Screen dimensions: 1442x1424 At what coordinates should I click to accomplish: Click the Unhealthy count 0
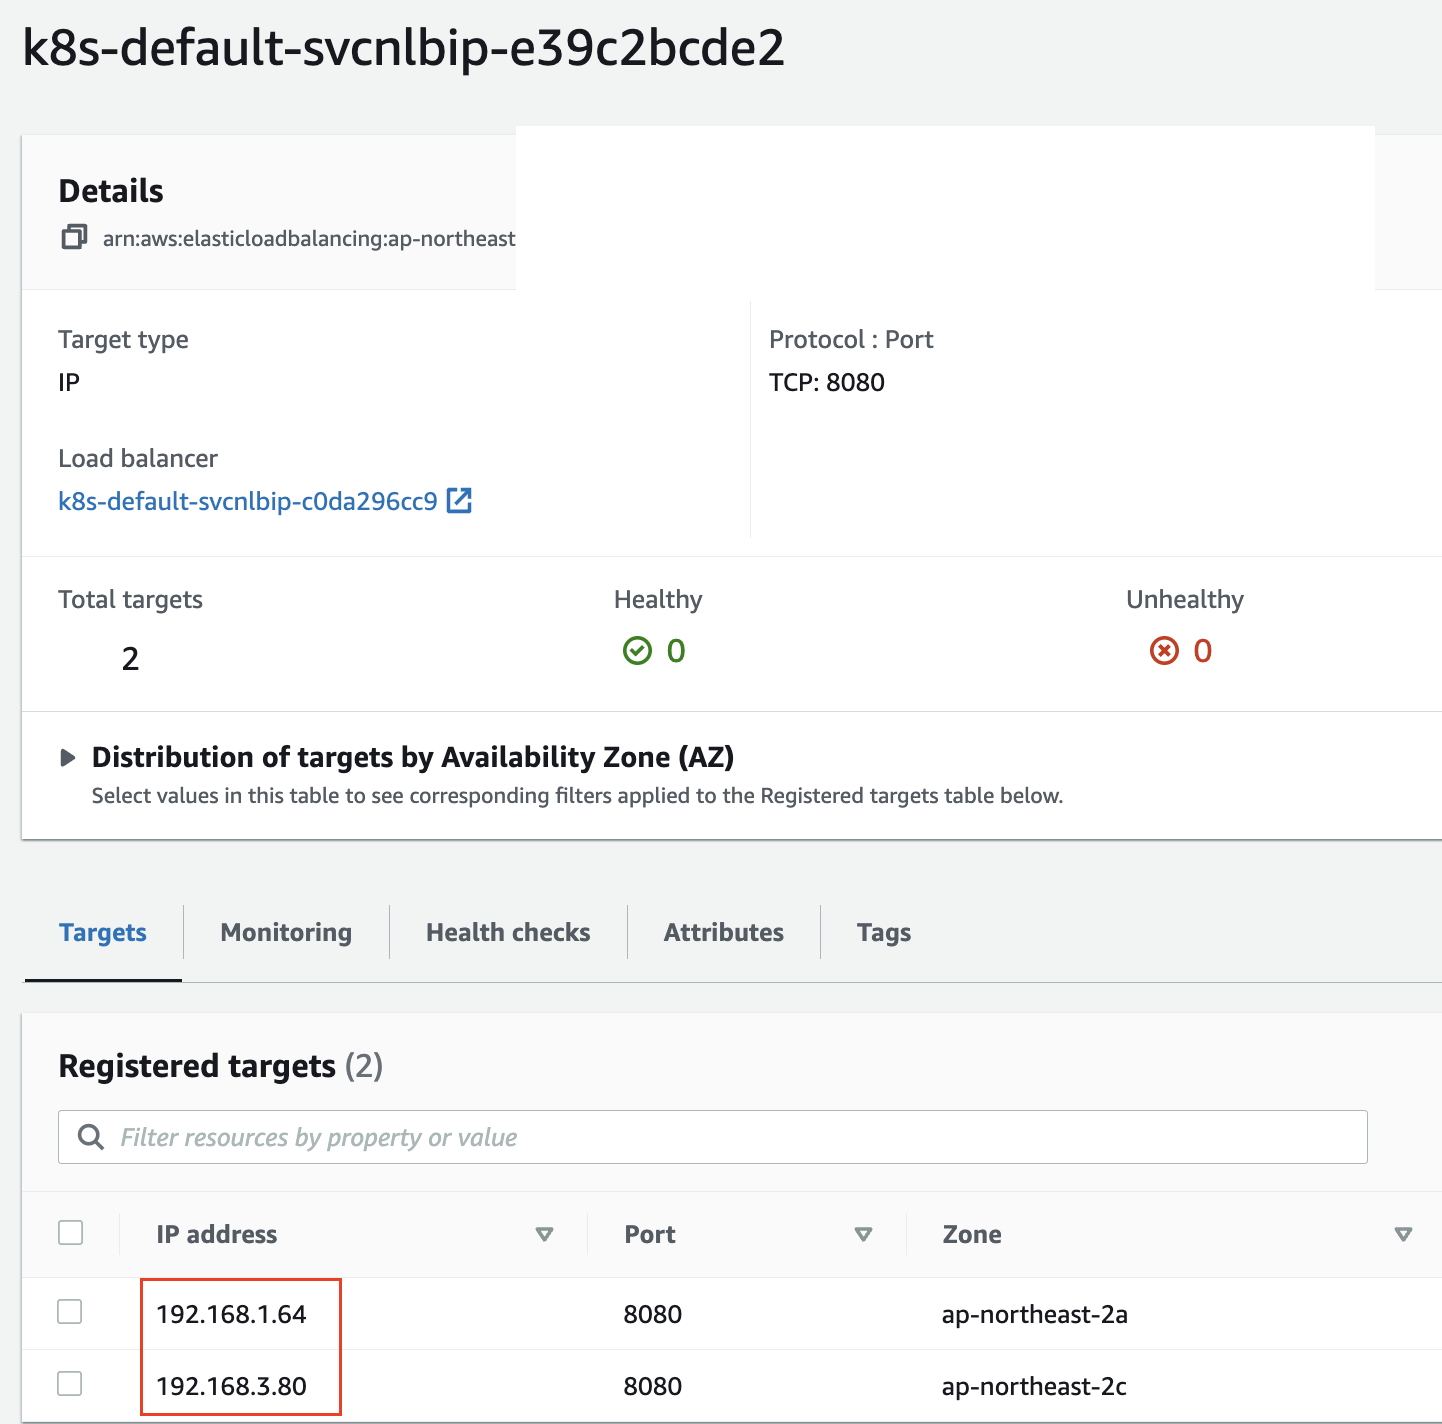(x=1203, y=651)
